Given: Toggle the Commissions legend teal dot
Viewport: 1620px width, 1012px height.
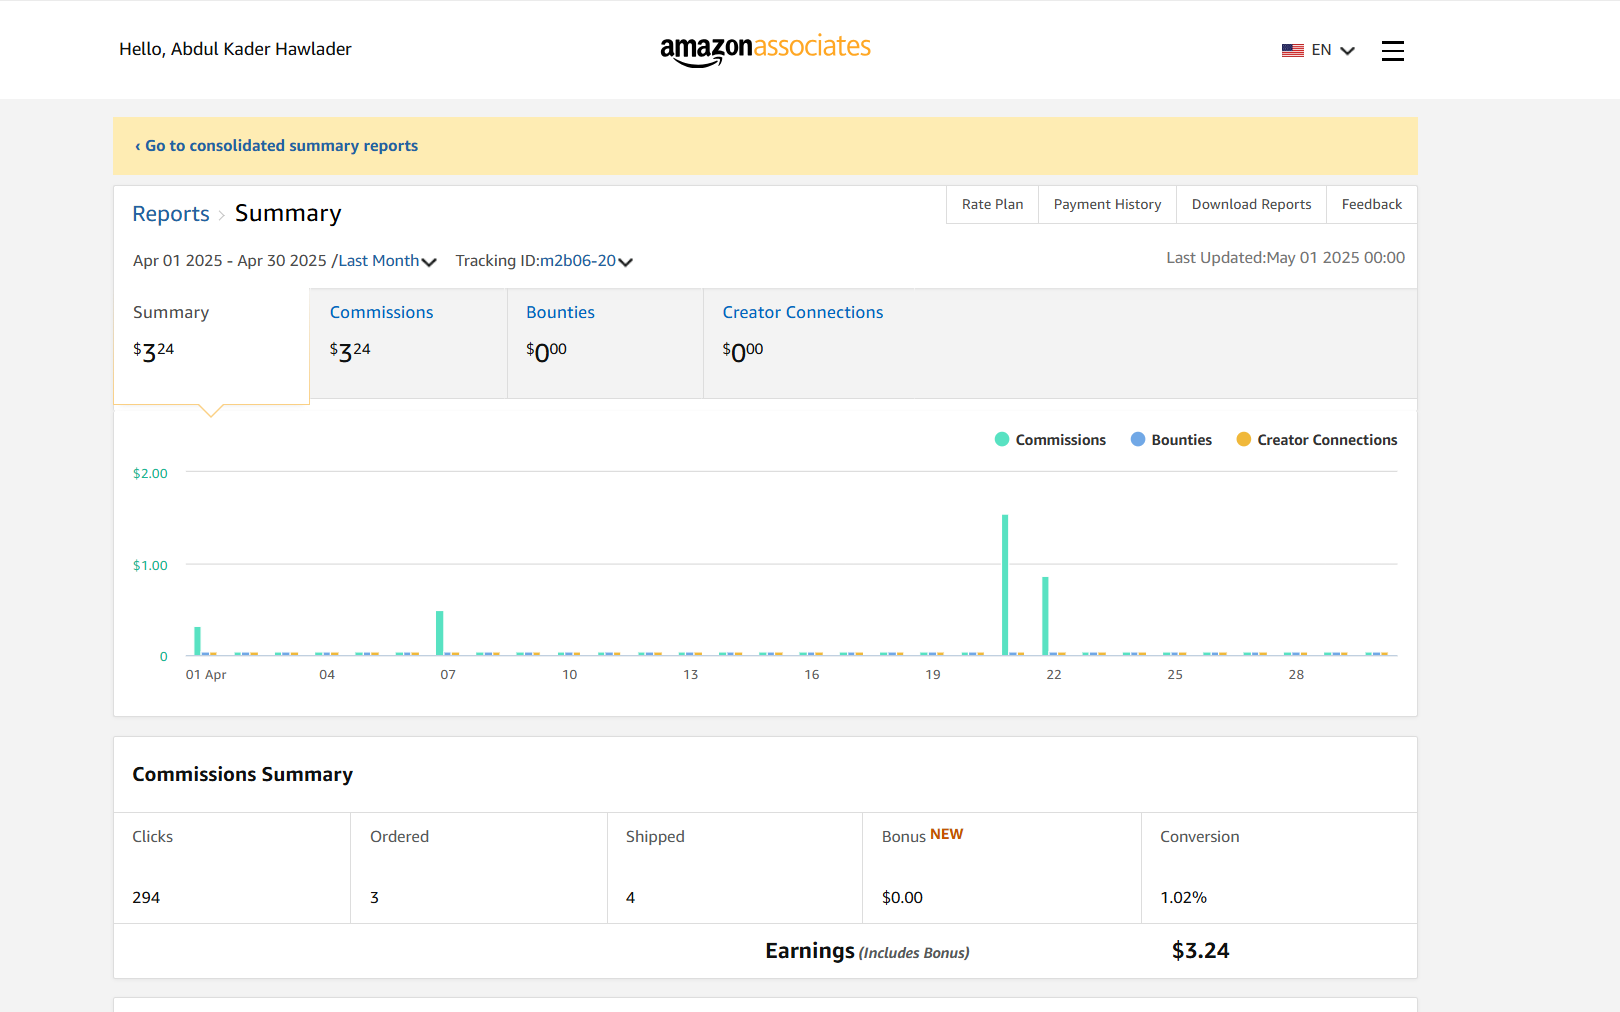Looking at the screenshot, I should [1002, 439].
